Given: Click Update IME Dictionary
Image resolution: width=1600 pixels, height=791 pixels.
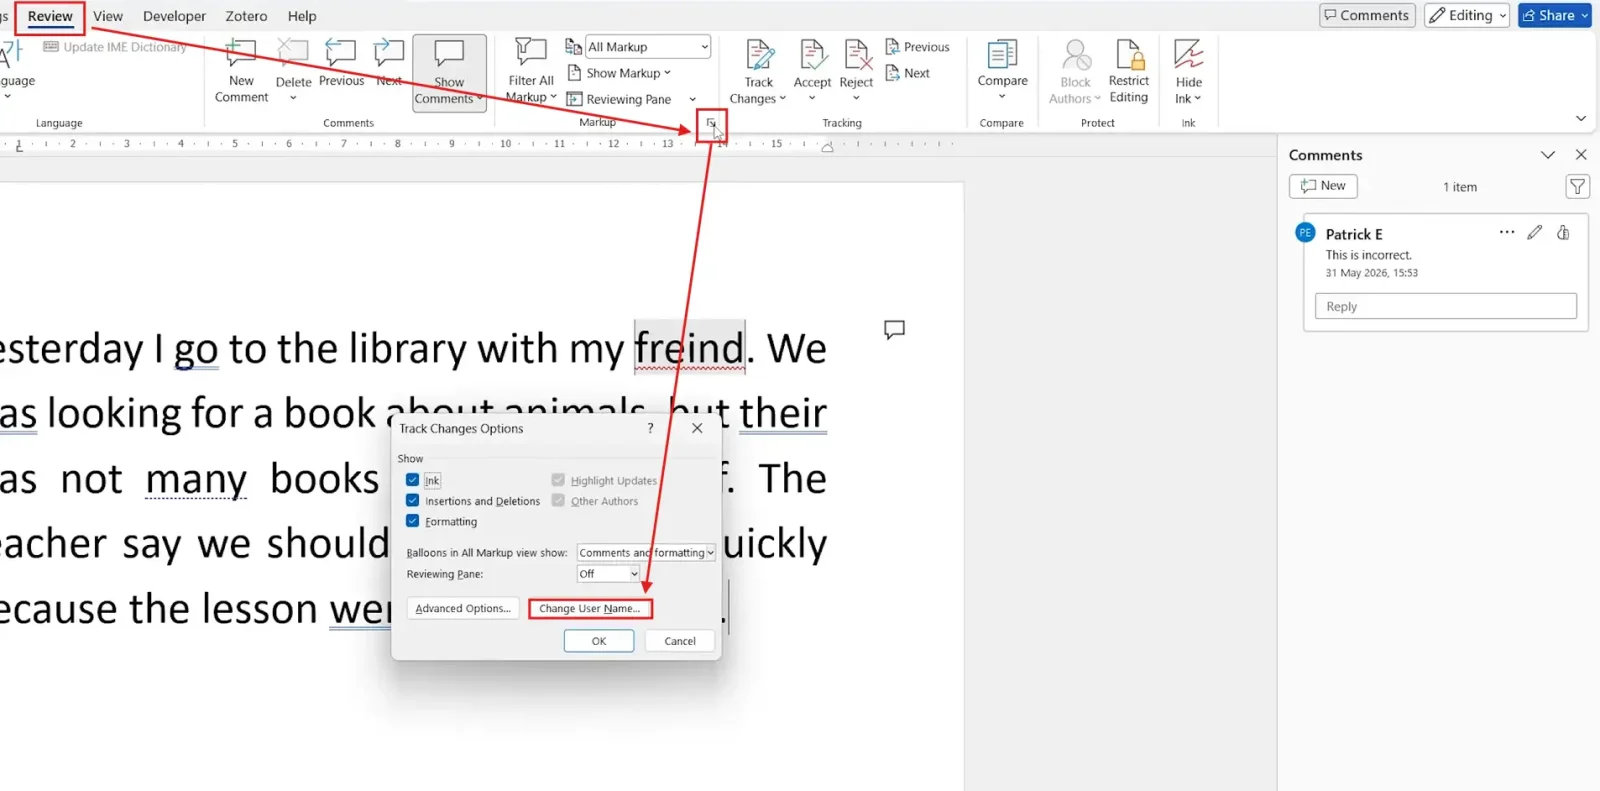Looking at the screenshot, I should [x=115, y=47].
